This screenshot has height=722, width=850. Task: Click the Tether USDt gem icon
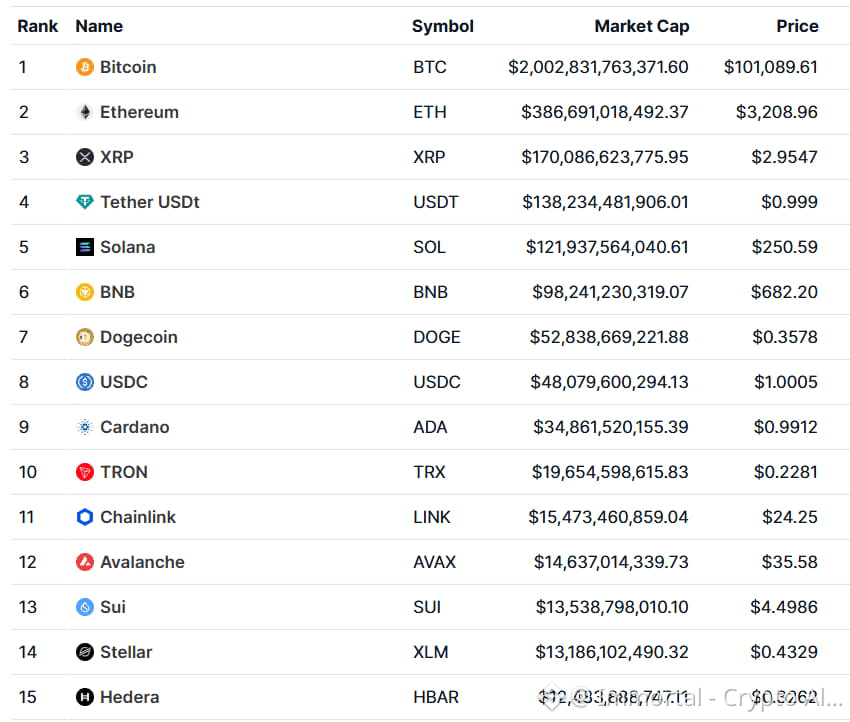click(x=85, y=202)
